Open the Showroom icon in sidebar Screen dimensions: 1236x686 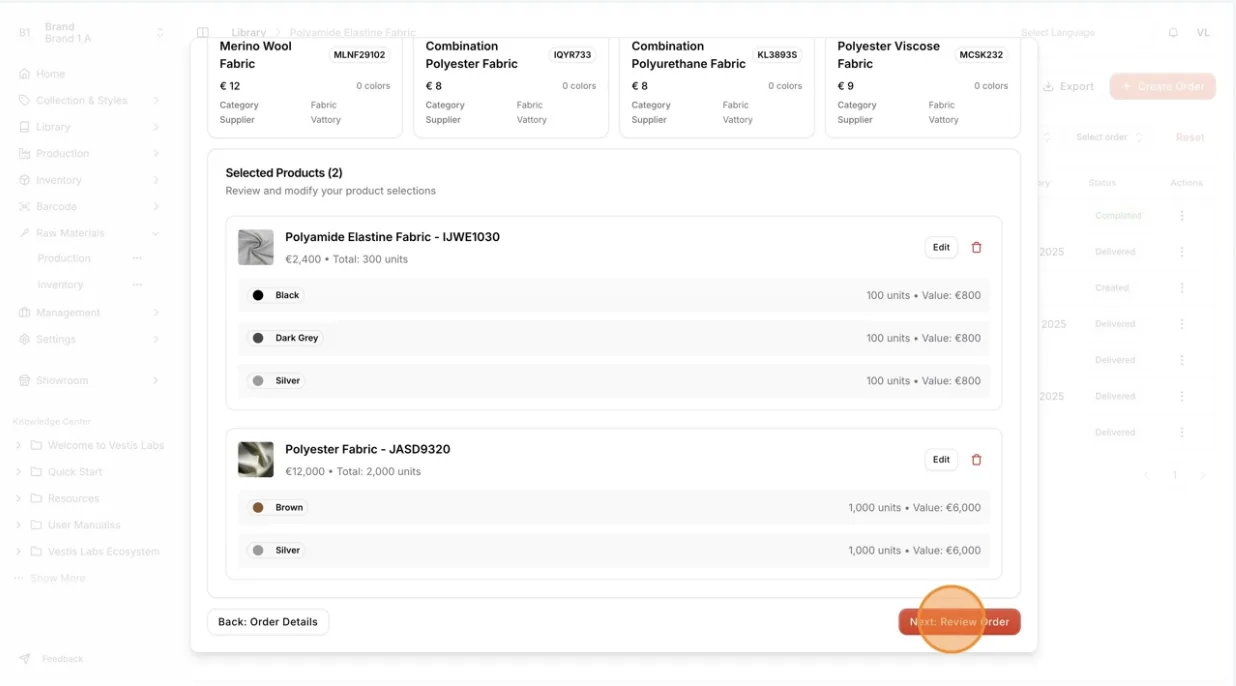[25, 380]
